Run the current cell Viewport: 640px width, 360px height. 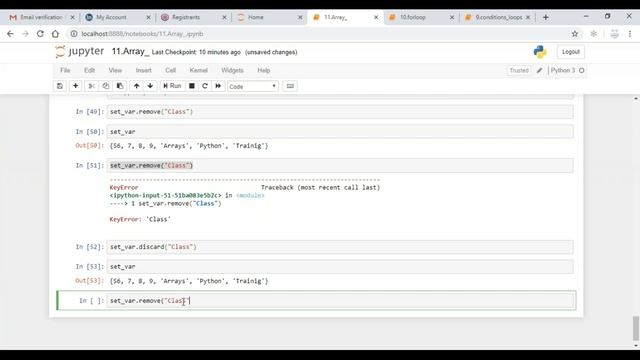click(172, 86)
